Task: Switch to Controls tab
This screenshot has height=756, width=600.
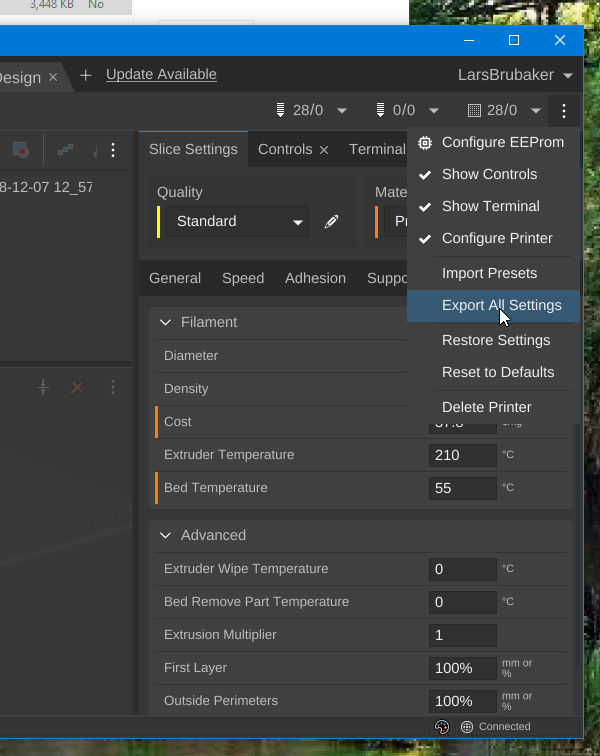Action: pos(285,149)
